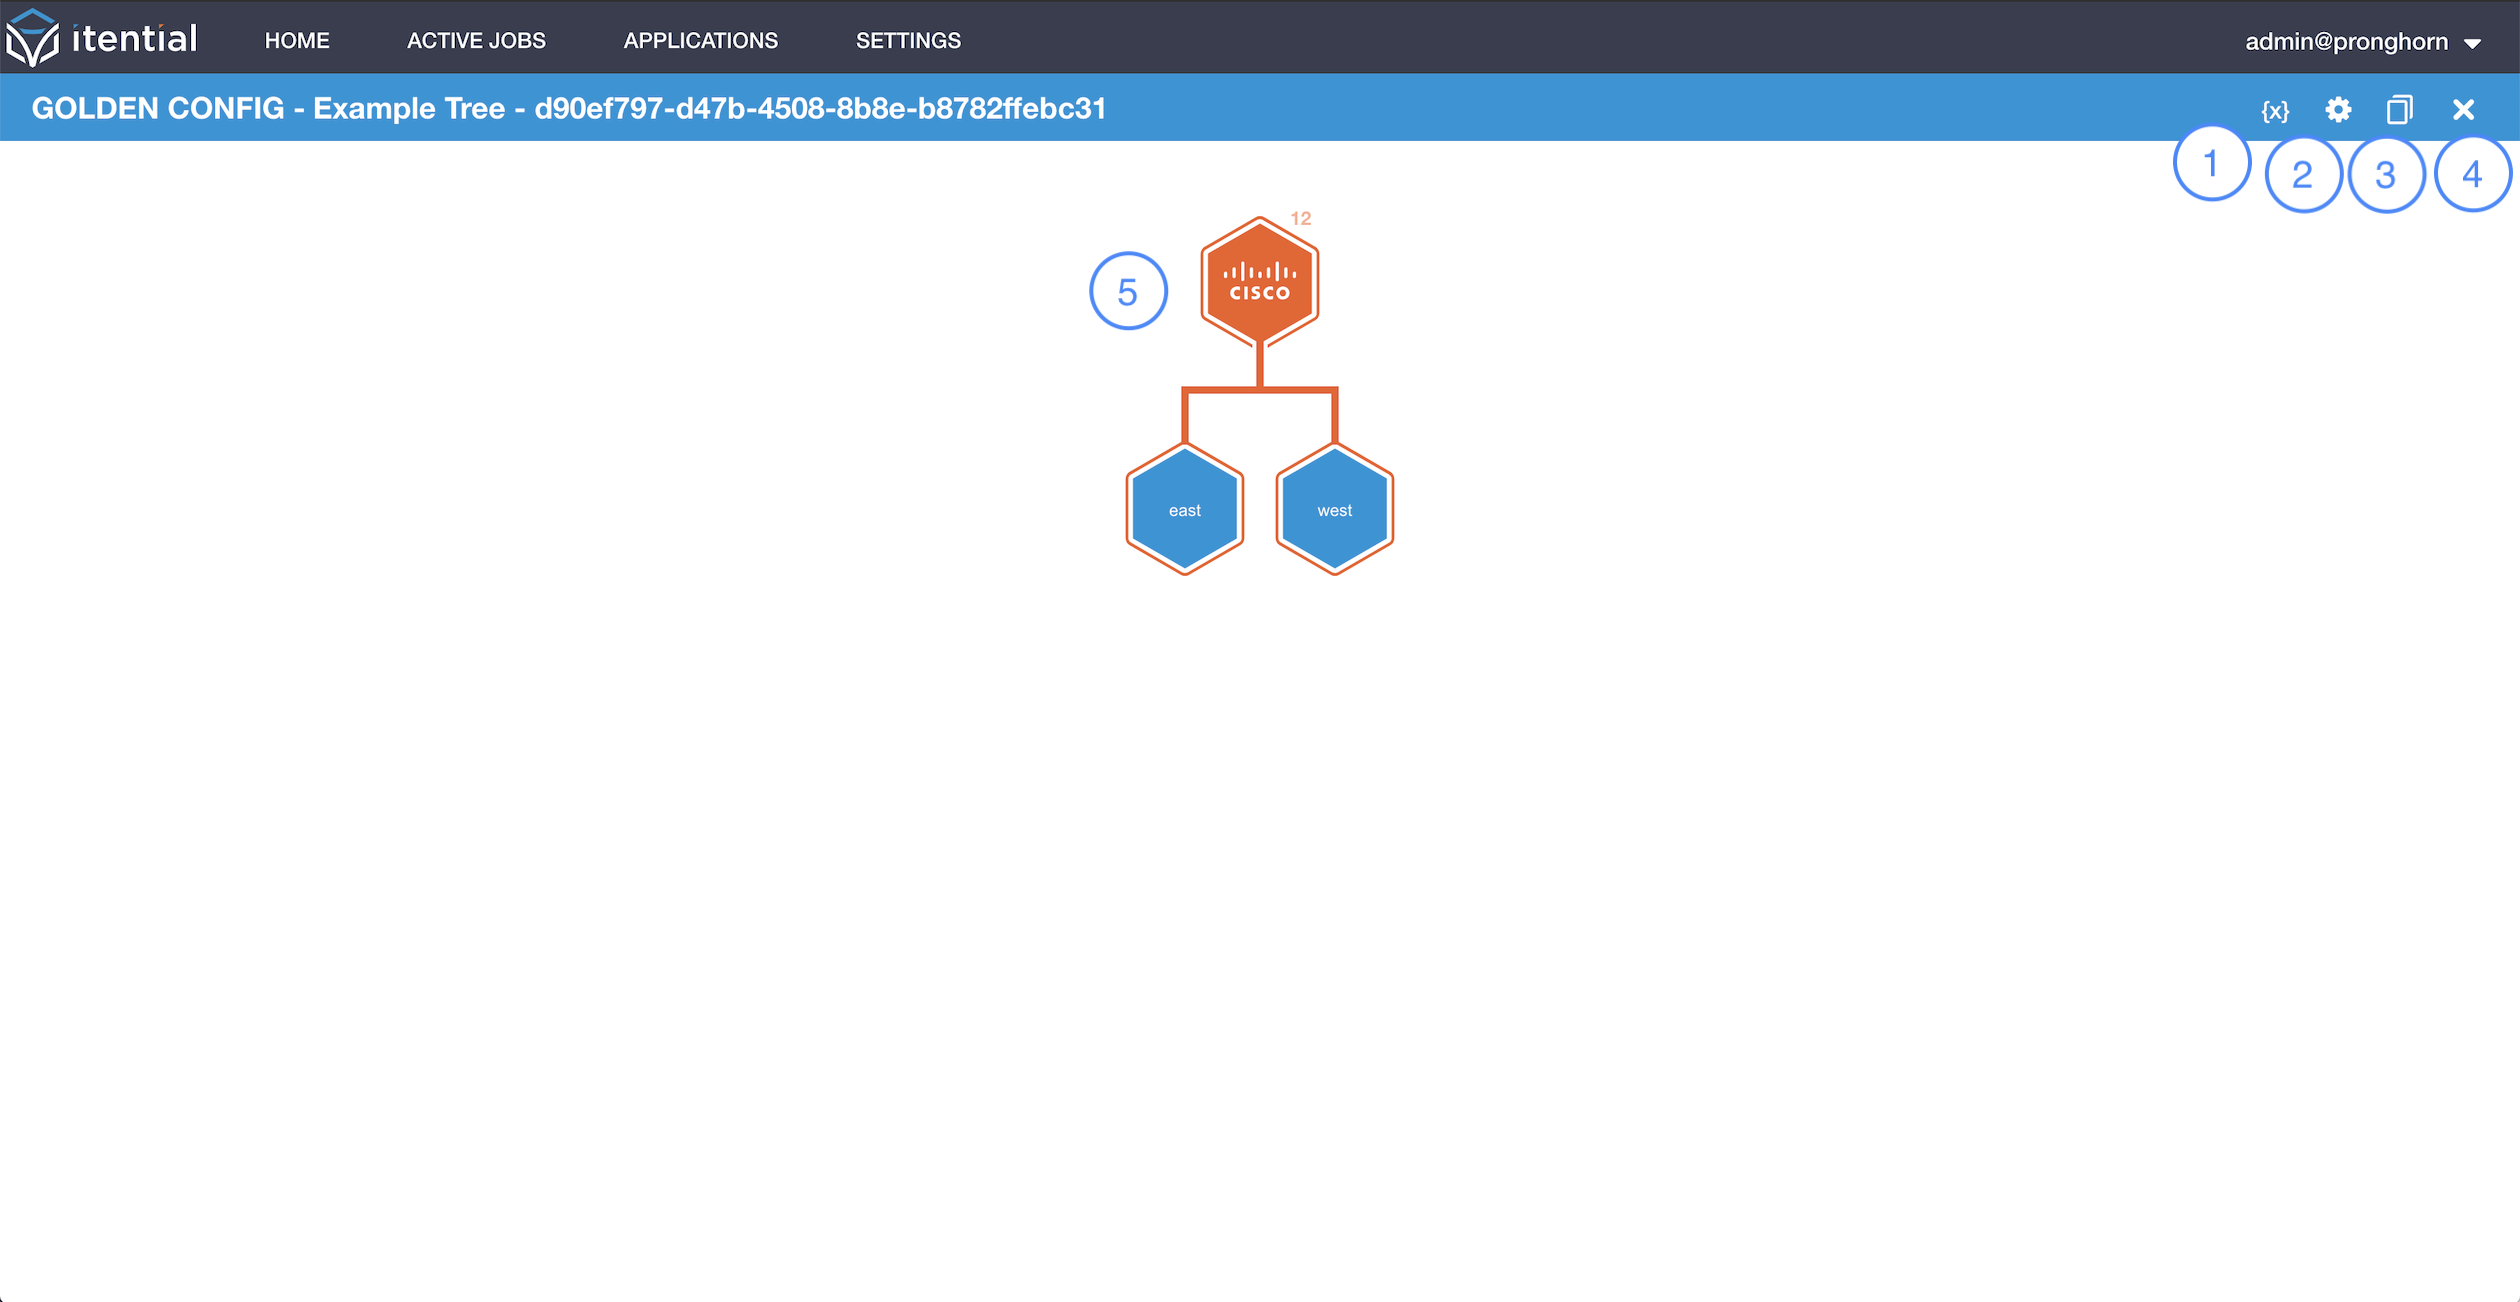The width and height of the screenshot is (2520, 1302).
Task: Click the Golden Config Example Tree title
Action: (x=568, y=108)
